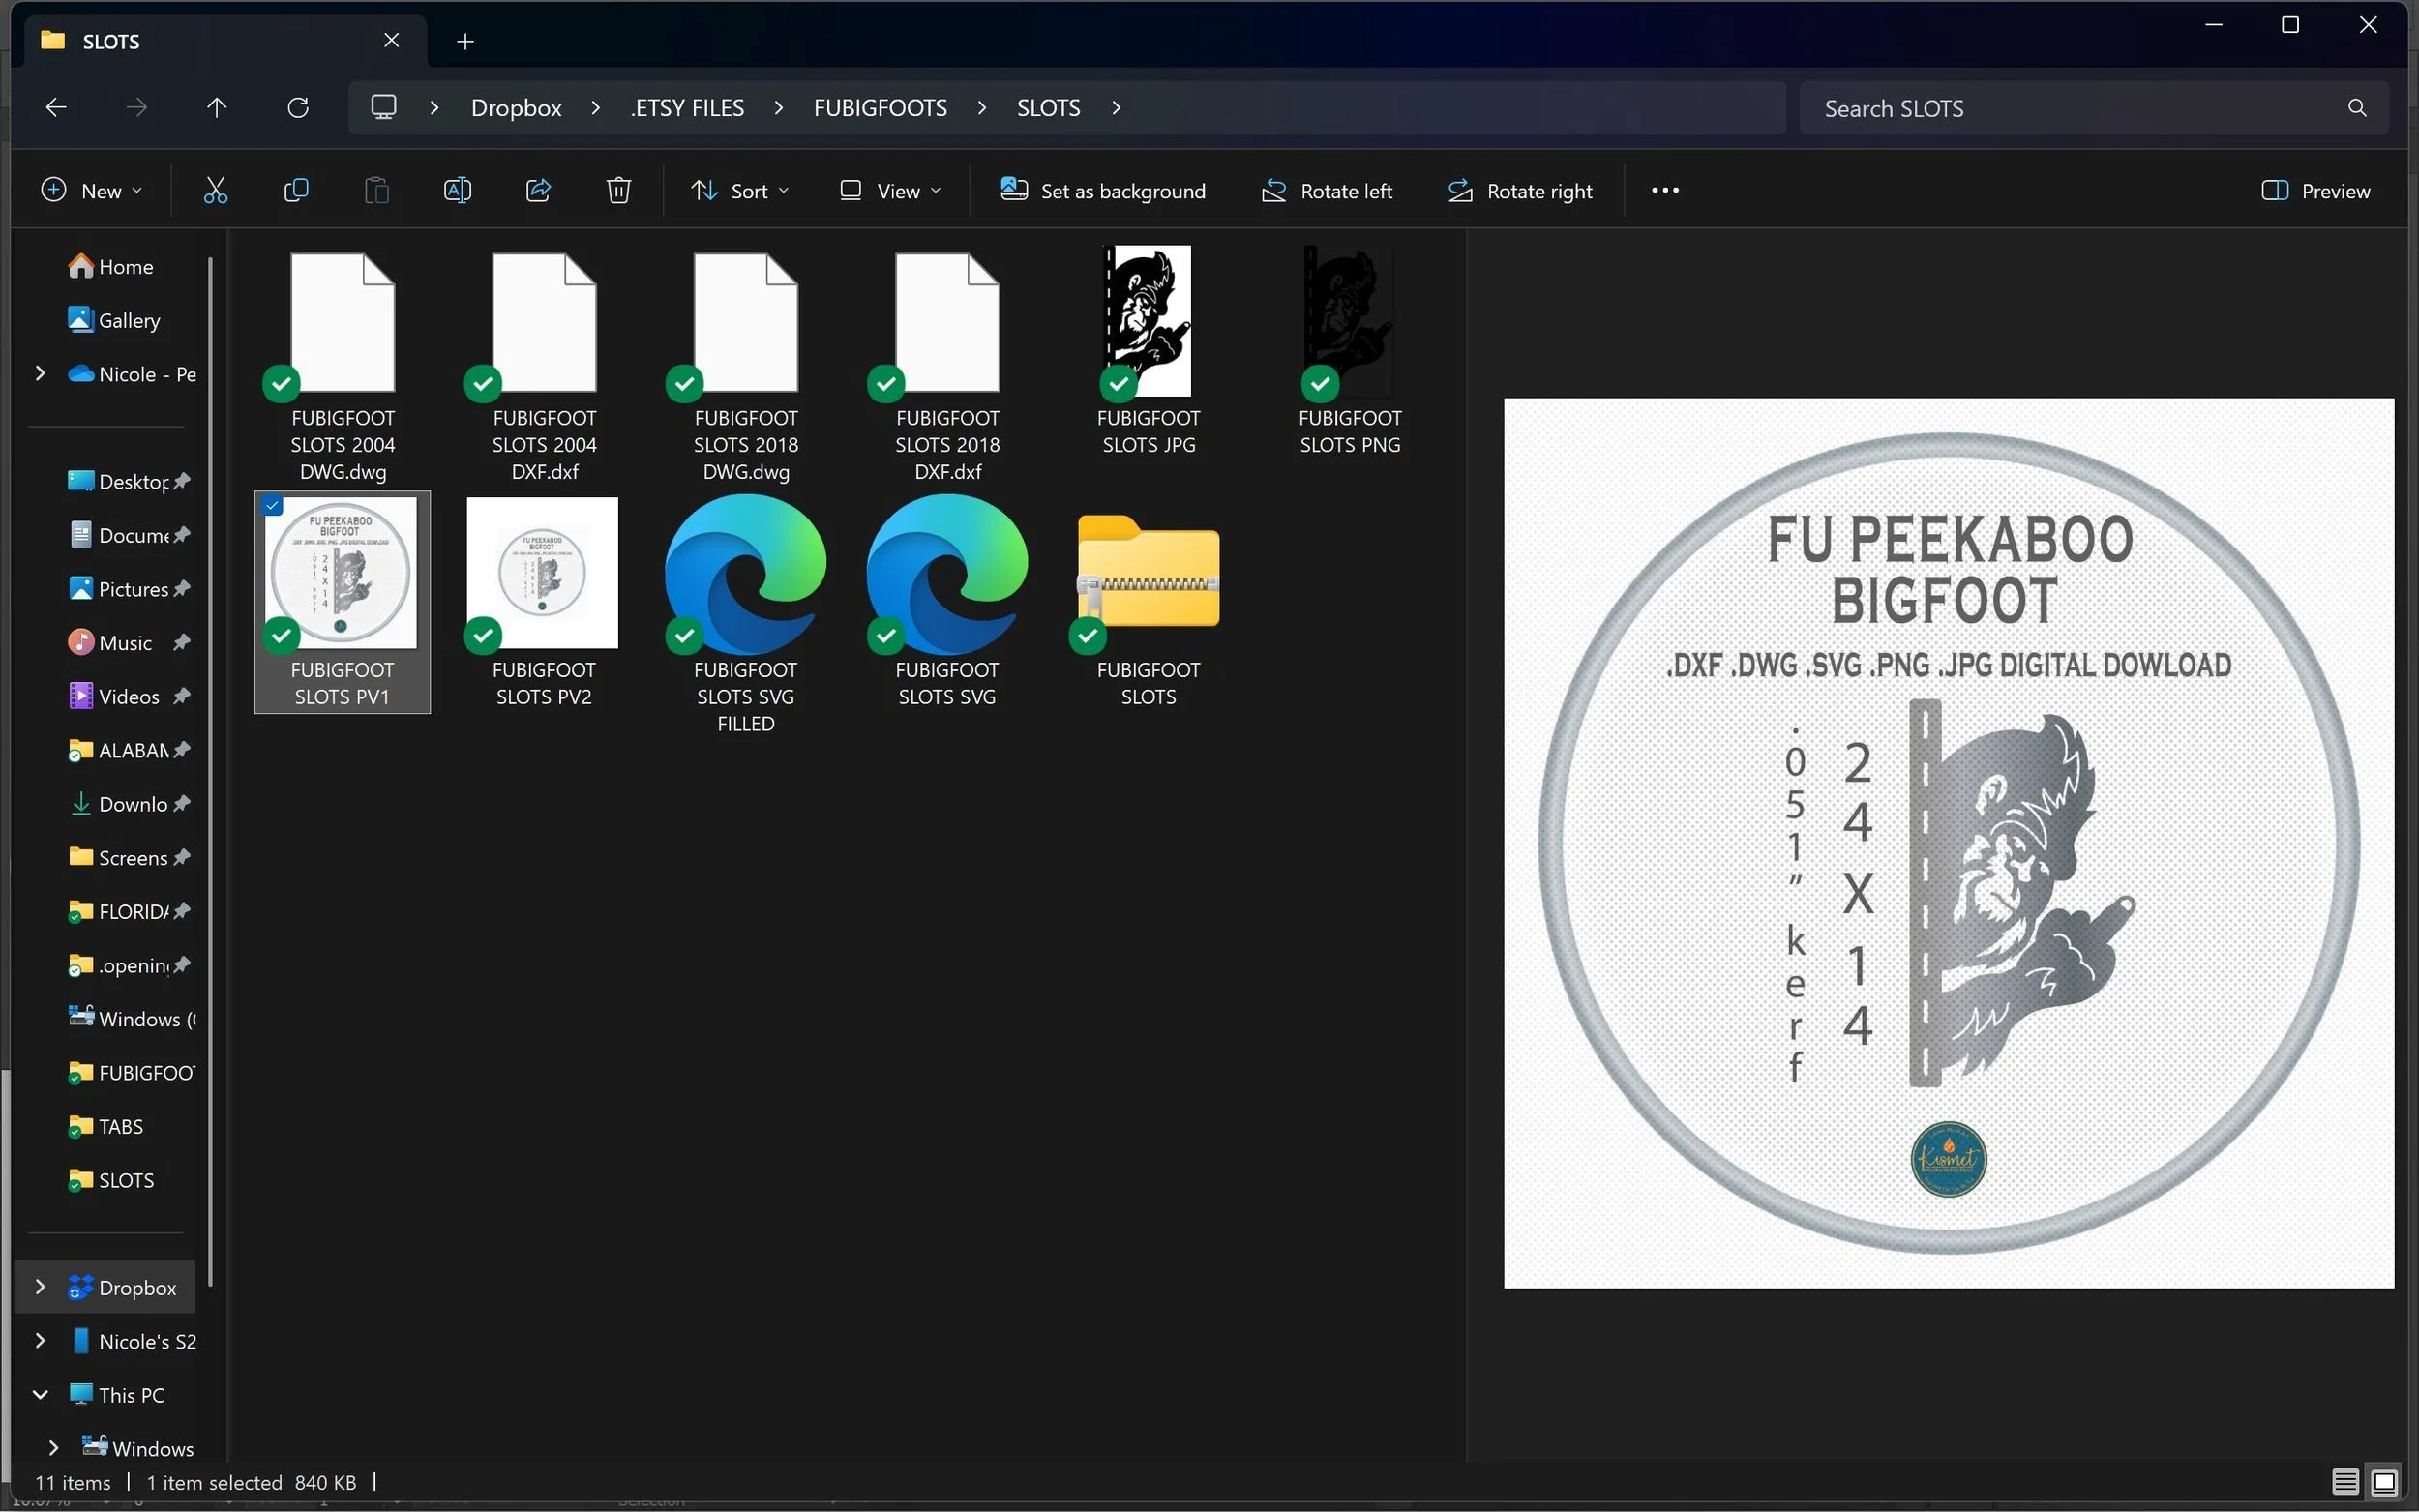This screenshot has height=1512, width=2419.
Task: Open the View dropdown menu
Action: coord(890,190)
